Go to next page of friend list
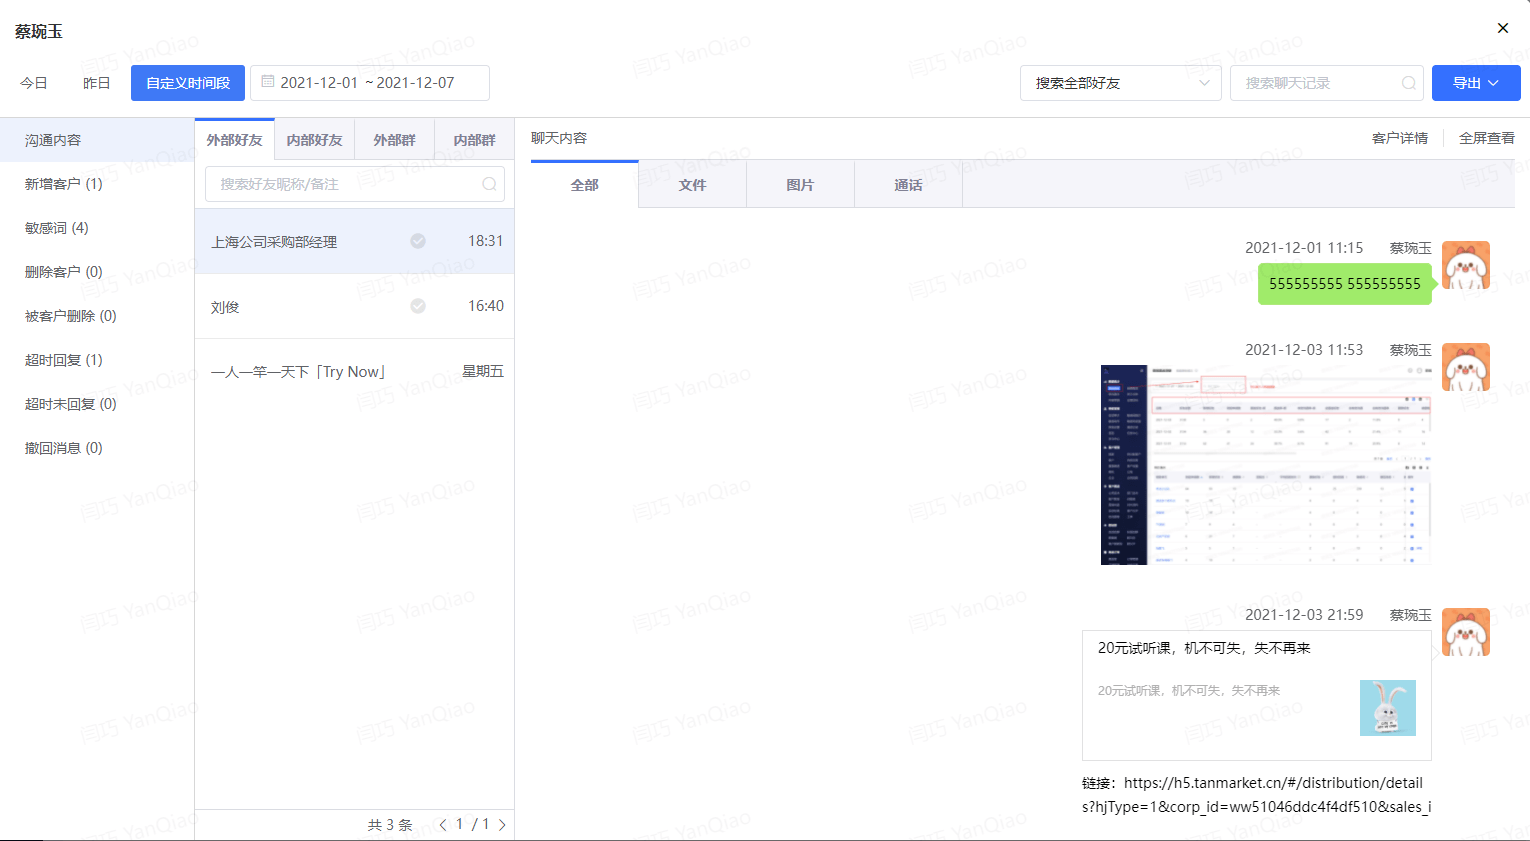The width and height of the screenshot is (1530, 841). point(502,825)
